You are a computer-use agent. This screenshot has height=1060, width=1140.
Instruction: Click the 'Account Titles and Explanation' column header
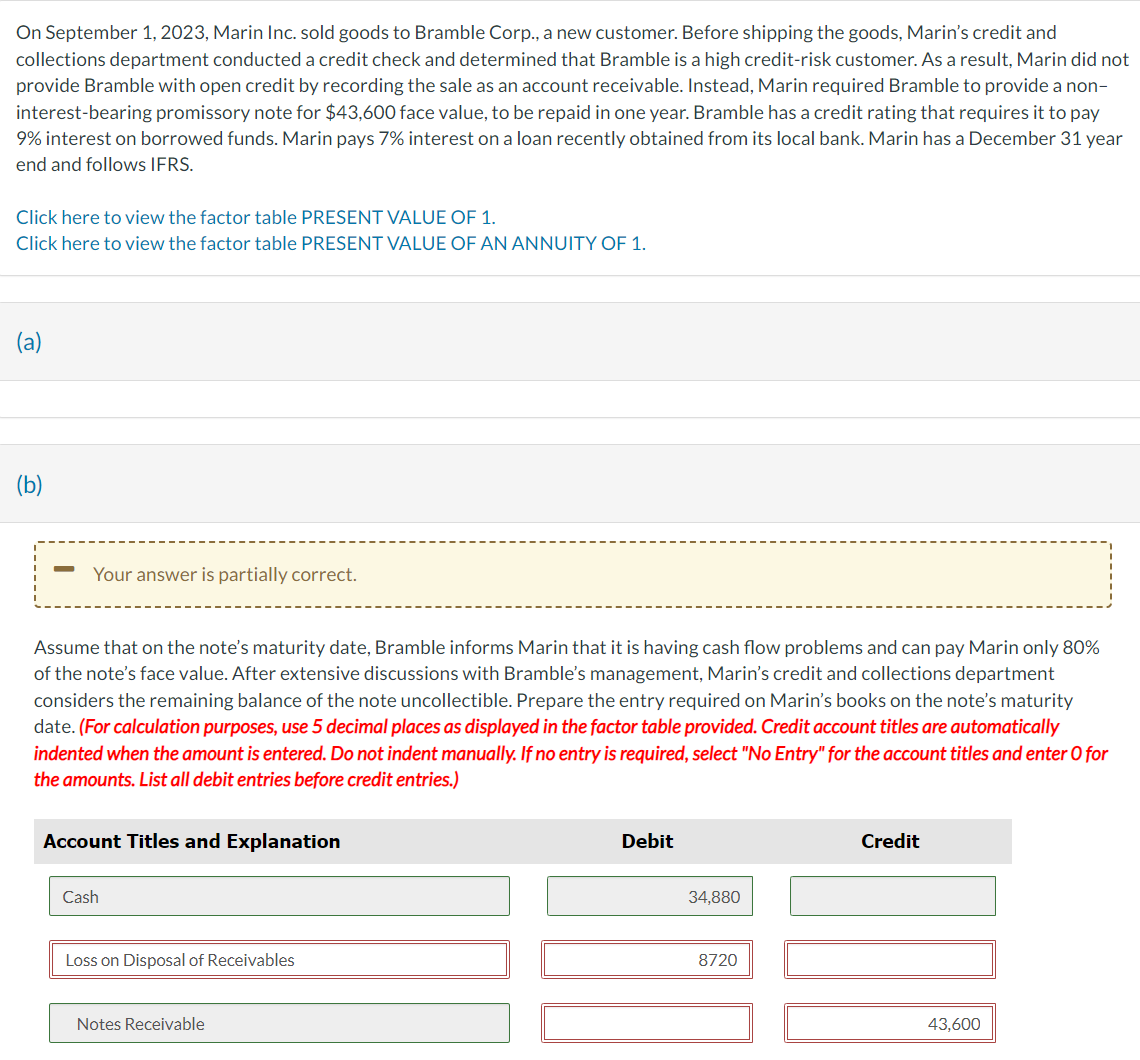pos(192,841)
